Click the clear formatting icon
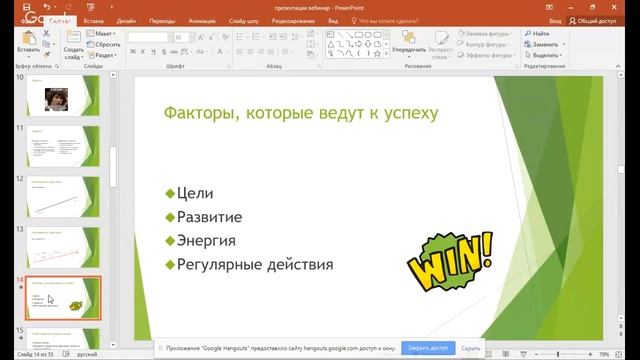Image resolution: width=640 pixels, height=360 pixels. 225,38
